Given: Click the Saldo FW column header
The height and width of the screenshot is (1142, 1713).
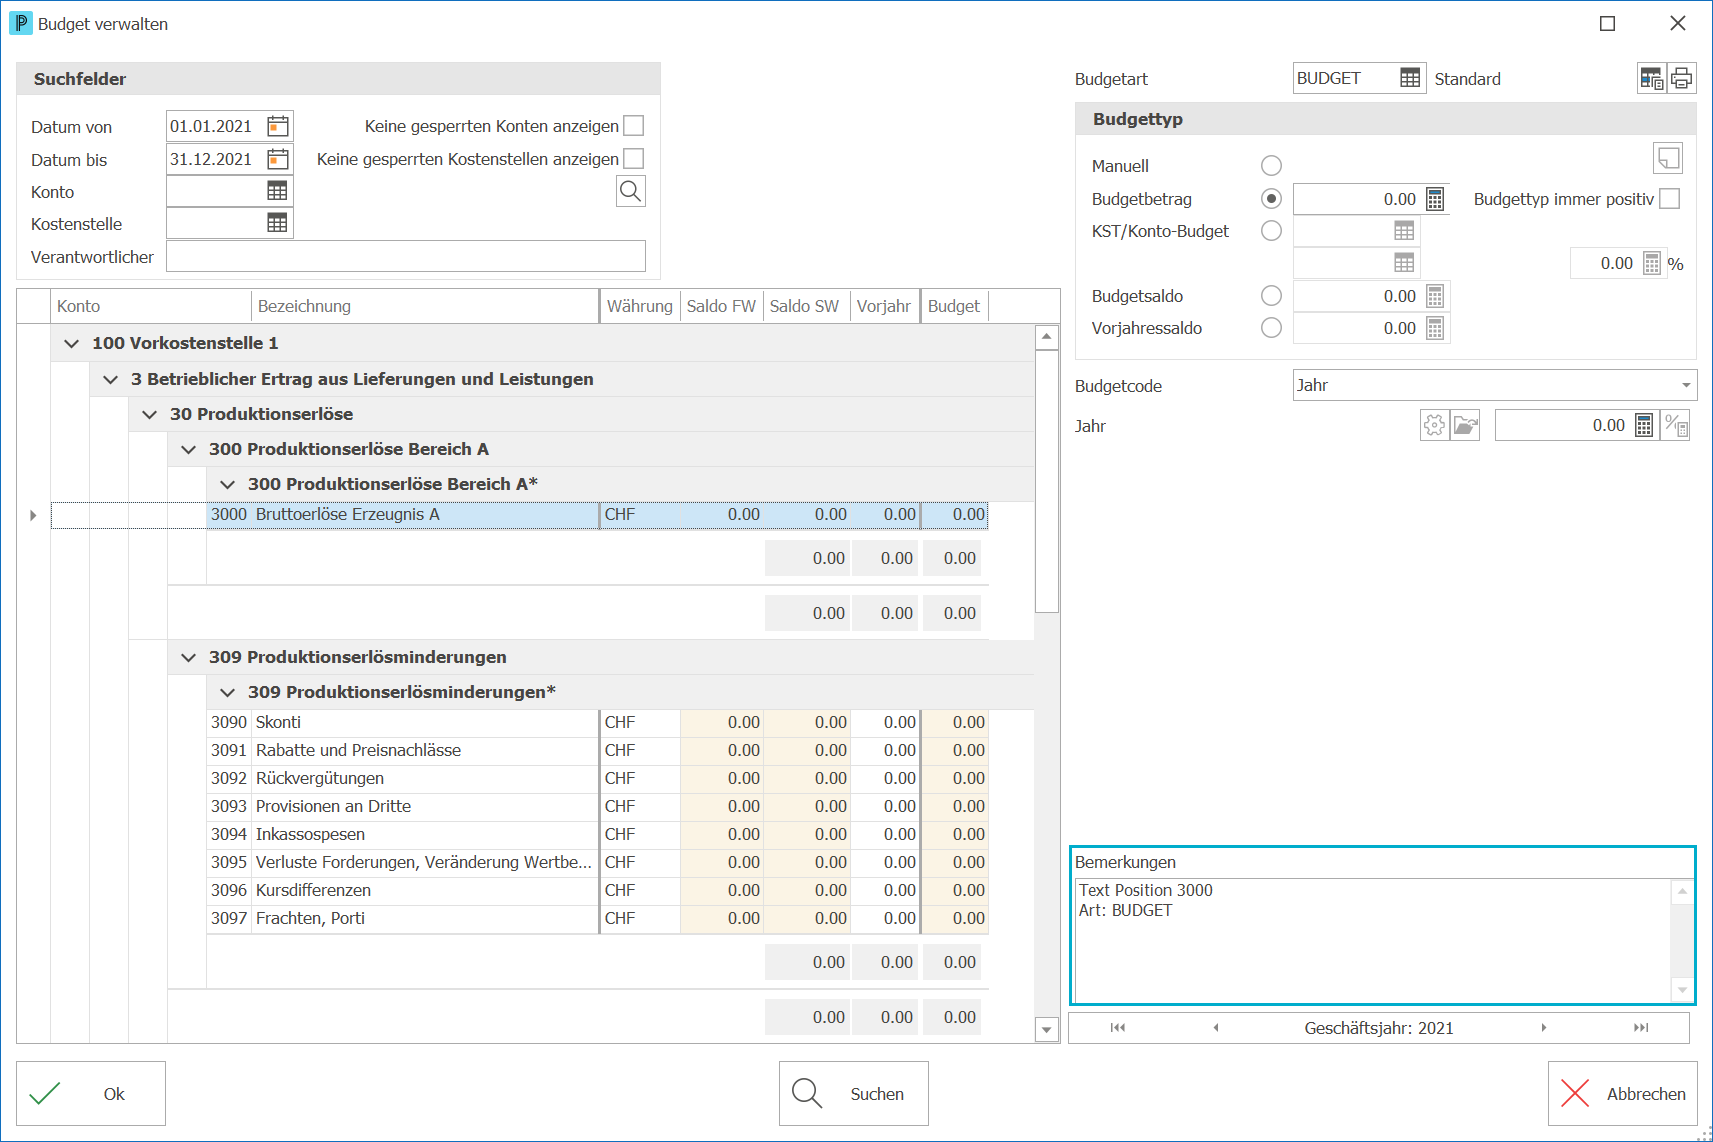Looking at the screenshot, I should tap(721, 306).
